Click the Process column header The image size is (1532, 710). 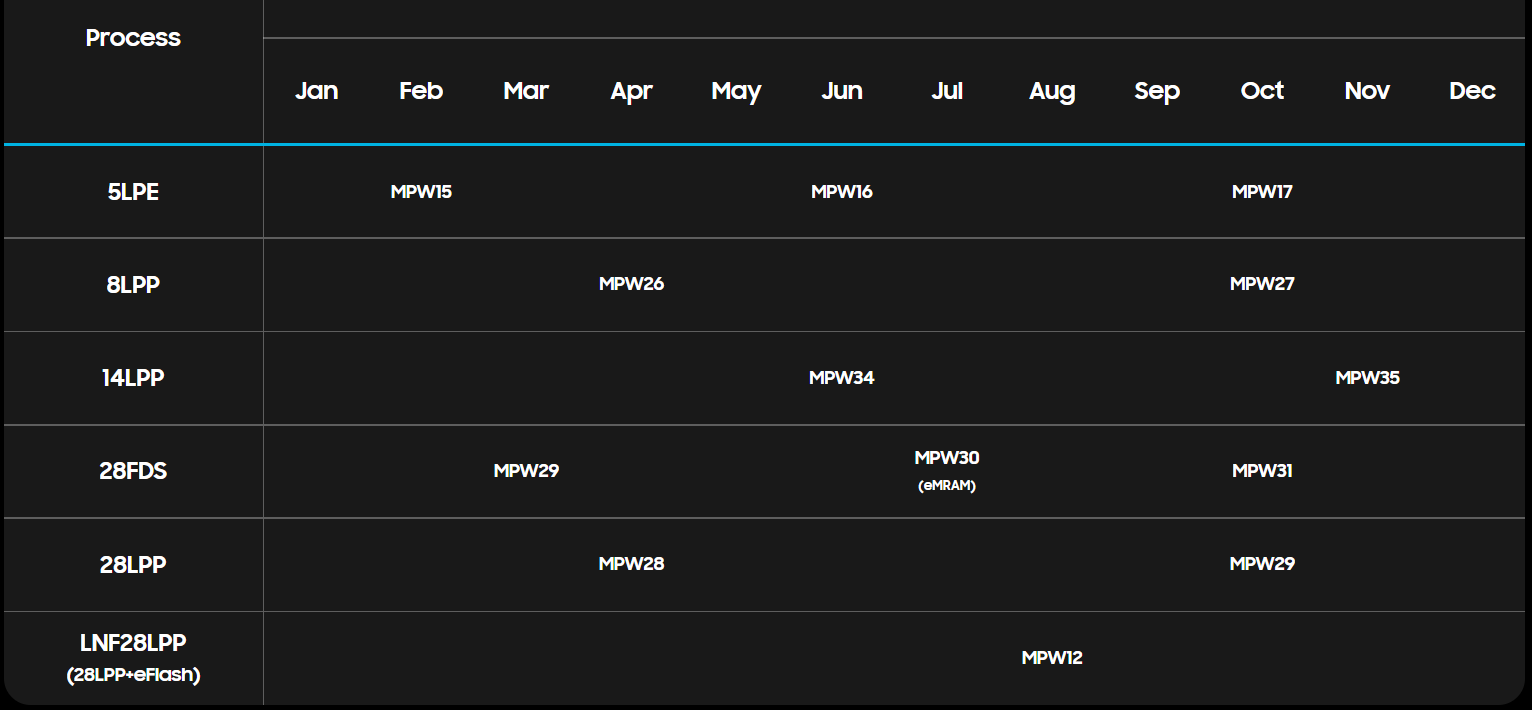click(133, 38)
